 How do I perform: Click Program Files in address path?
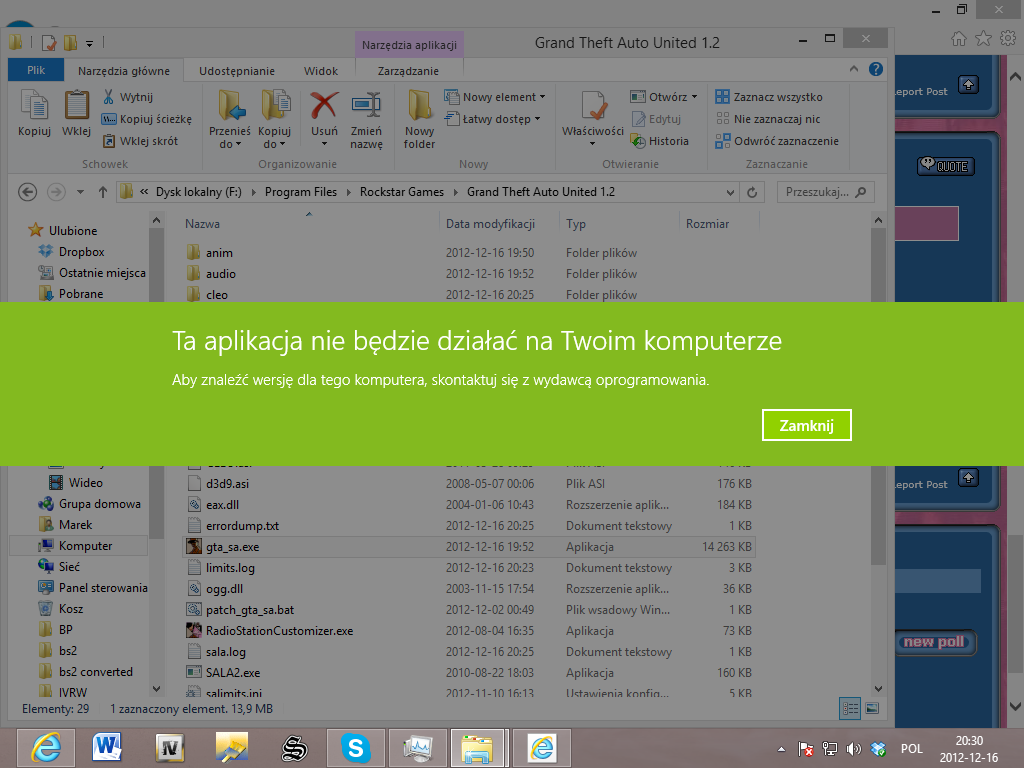point(301,192)
